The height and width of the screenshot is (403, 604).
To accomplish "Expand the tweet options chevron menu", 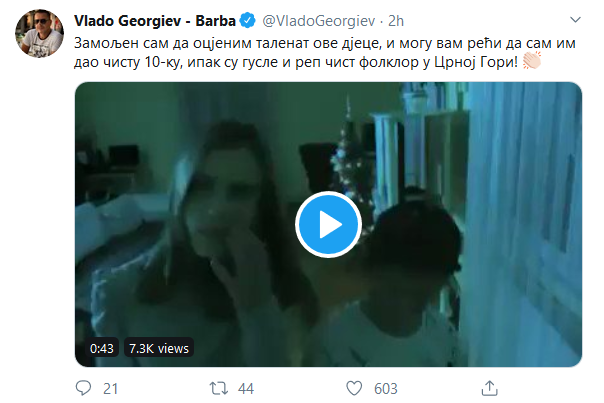I will (573, 20).
